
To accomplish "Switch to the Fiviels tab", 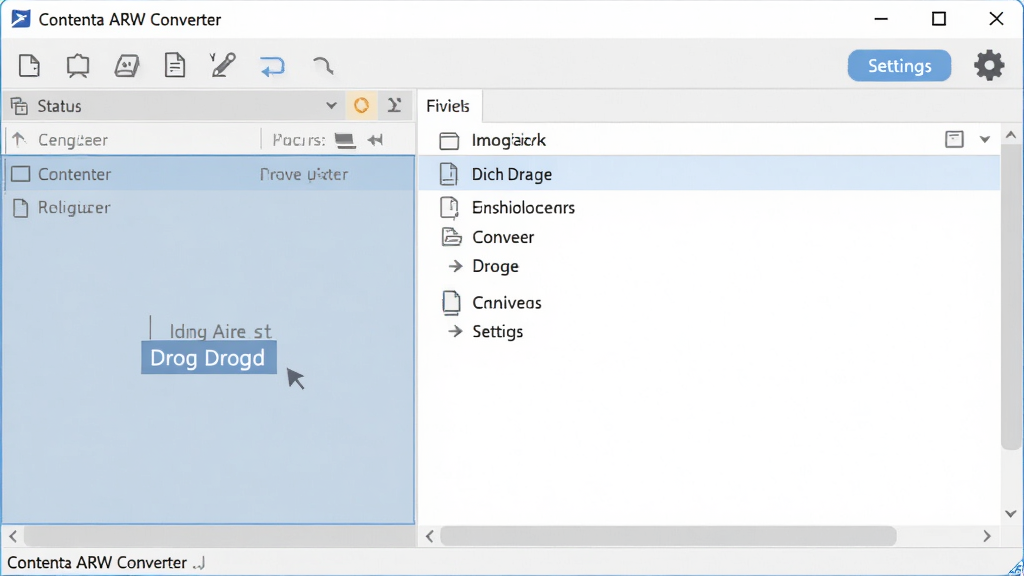I will pos(448,106).
